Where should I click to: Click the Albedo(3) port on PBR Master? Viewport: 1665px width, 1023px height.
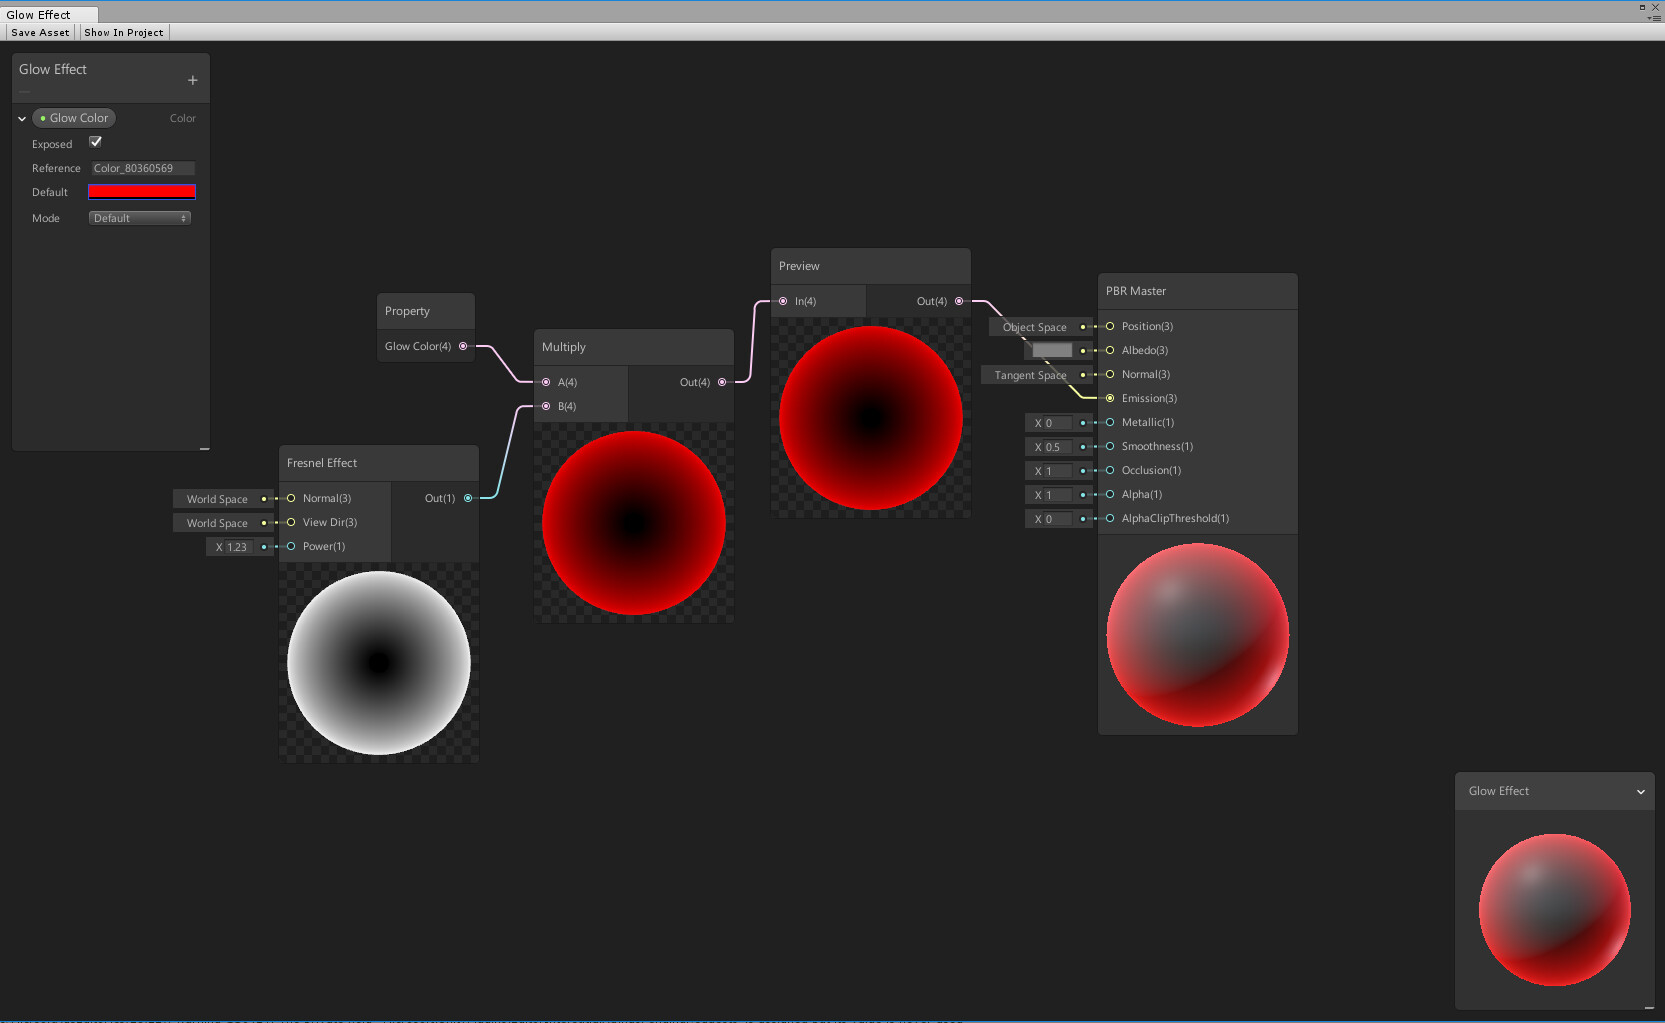click(x=1110, y=350)
